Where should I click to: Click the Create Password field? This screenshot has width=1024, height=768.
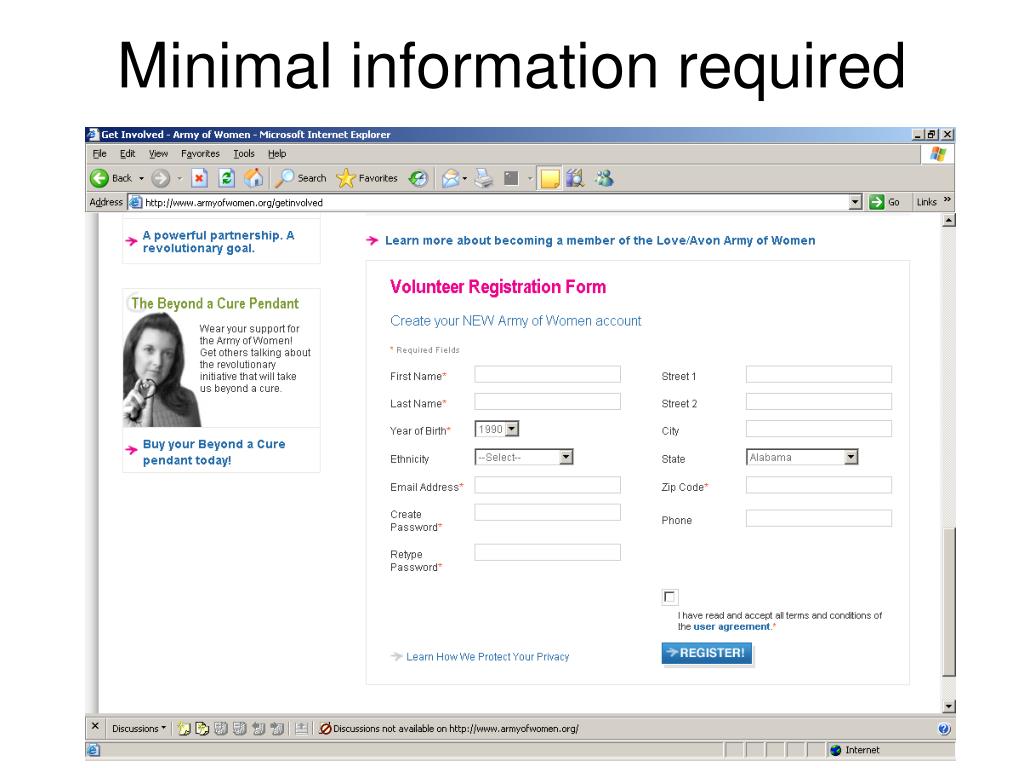[x=547, y=512]
